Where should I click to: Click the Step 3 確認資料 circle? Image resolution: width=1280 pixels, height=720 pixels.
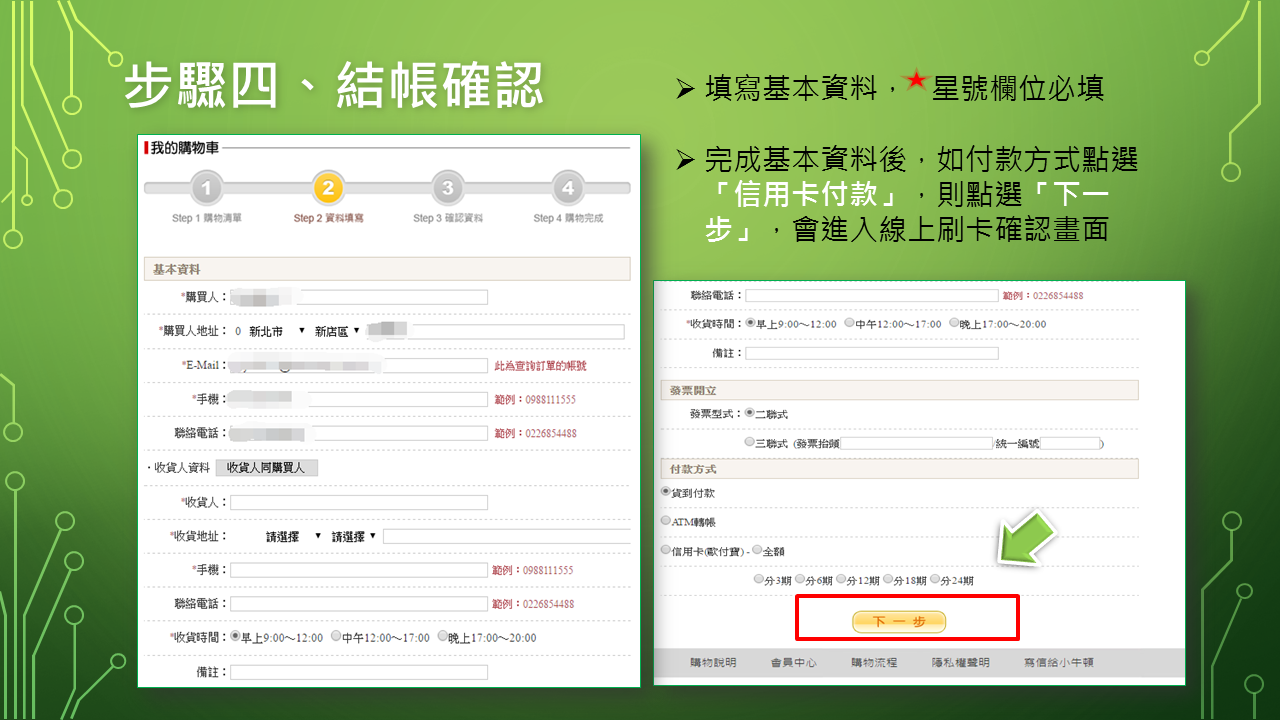[447, 188]
